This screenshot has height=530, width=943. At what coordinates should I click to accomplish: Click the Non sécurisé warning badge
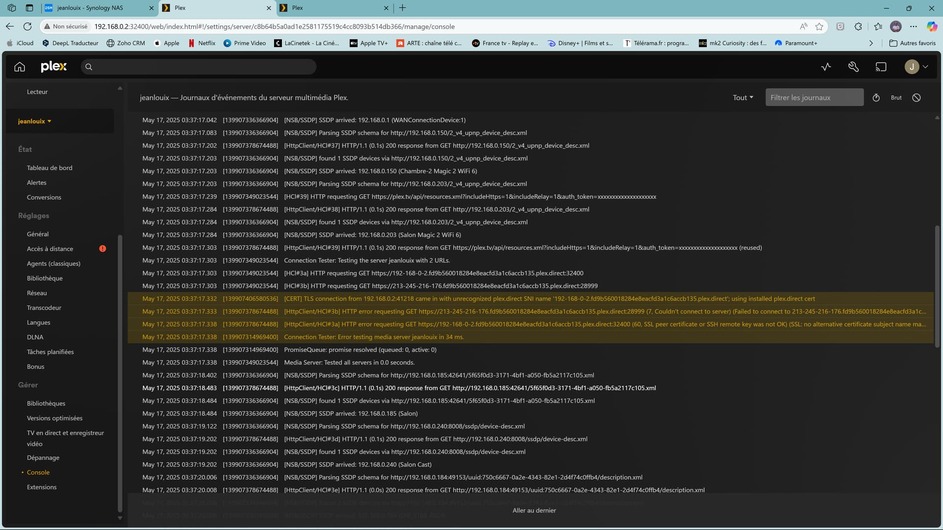click(x=66, y=26)
